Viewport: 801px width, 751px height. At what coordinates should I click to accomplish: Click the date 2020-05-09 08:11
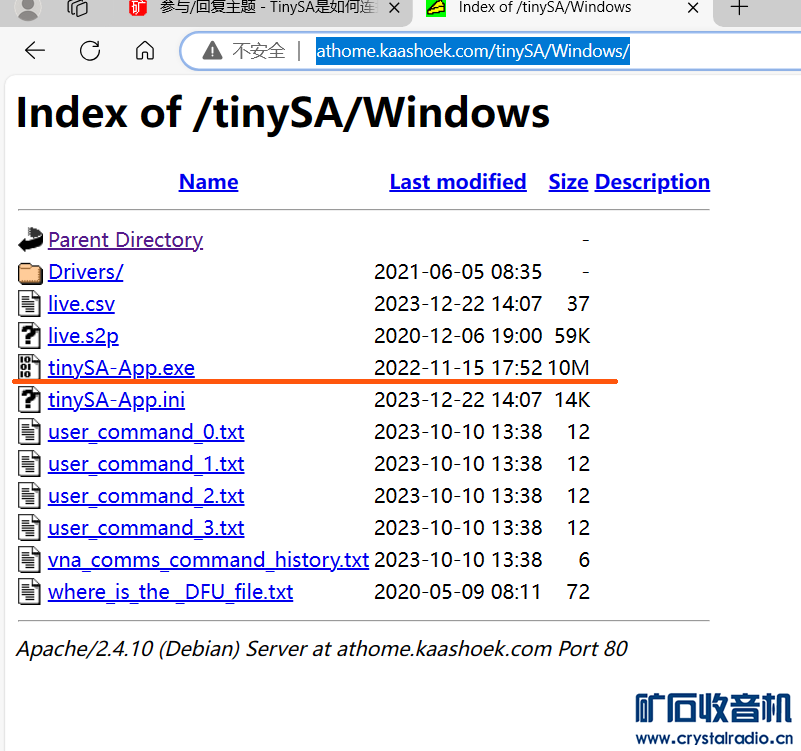[x=458, y=592]
